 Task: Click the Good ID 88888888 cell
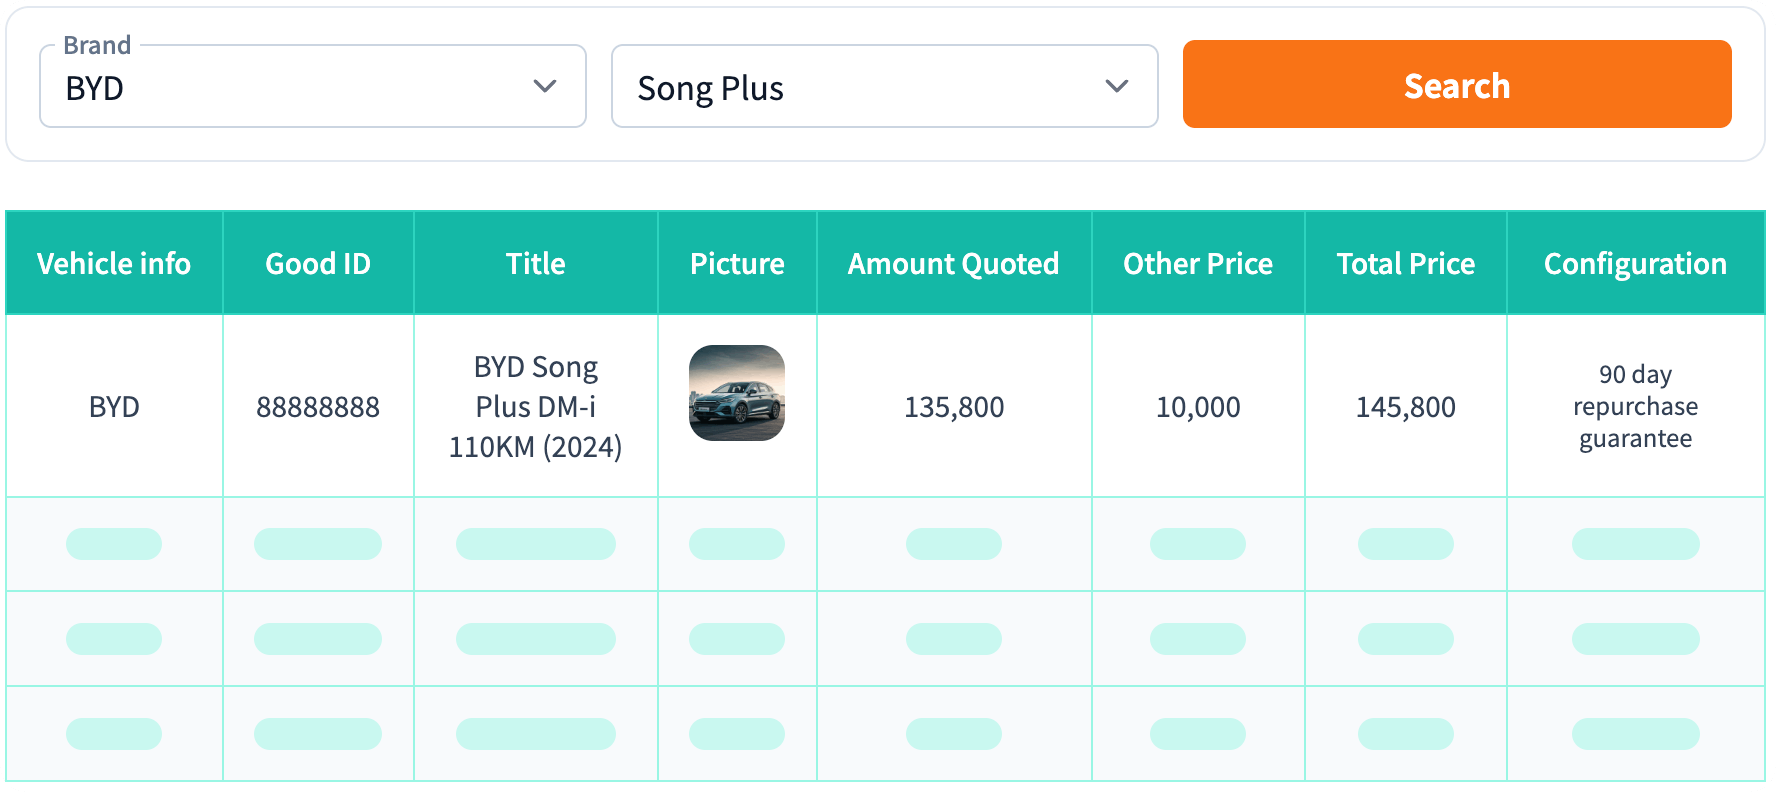[x=318, y=407]
